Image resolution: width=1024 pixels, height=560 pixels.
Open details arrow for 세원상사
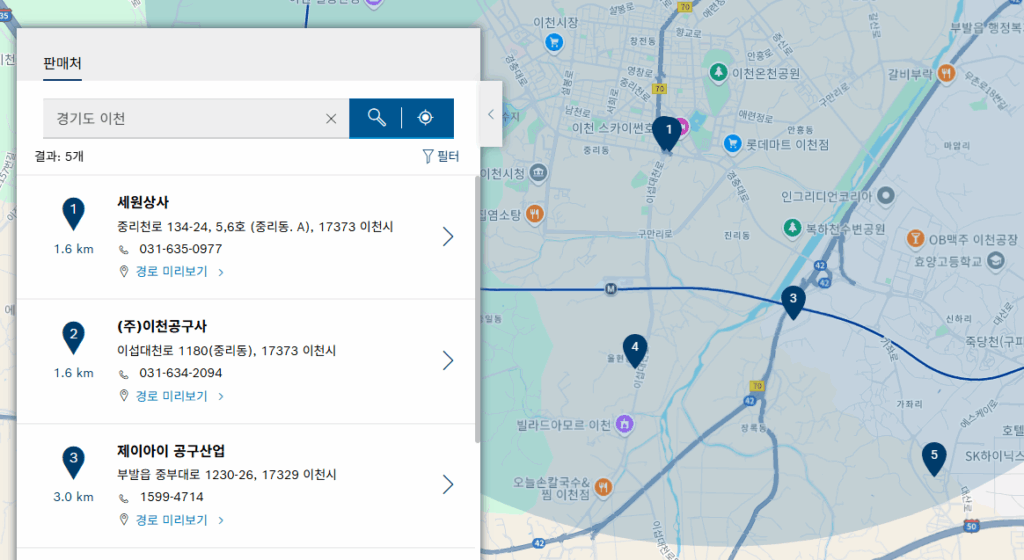(x=447, y=236)
